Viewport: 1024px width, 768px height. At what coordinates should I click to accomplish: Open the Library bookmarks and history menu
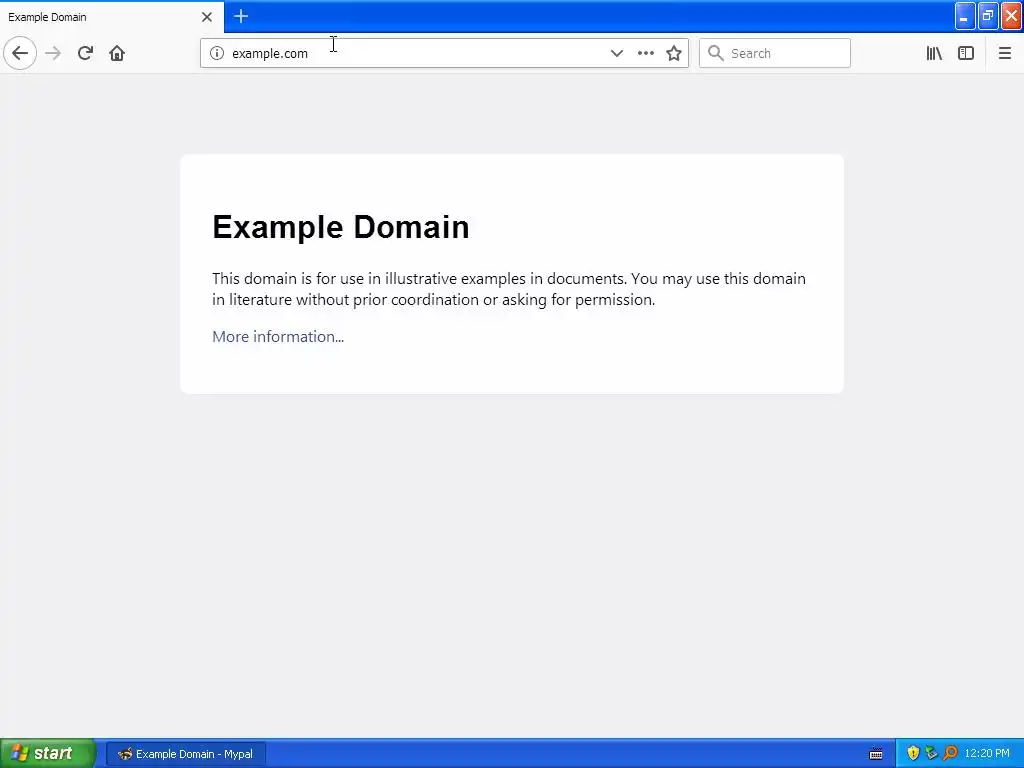click(x=934, y=53)
